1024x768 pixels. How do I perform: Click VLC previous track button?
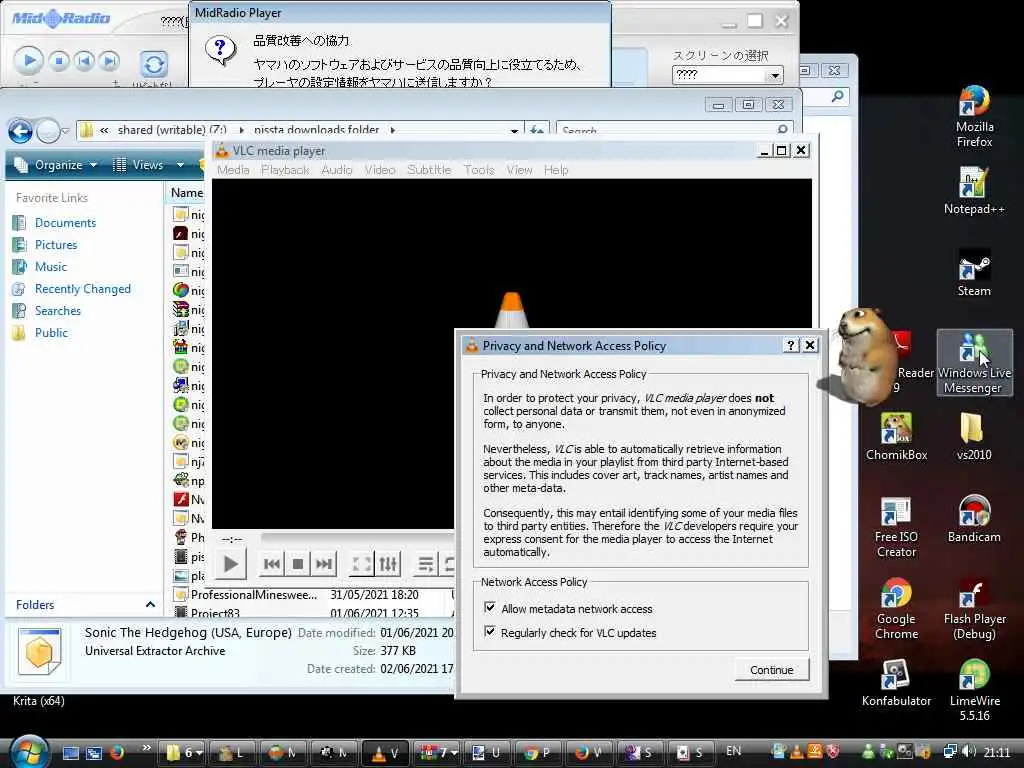coord(272,564)
